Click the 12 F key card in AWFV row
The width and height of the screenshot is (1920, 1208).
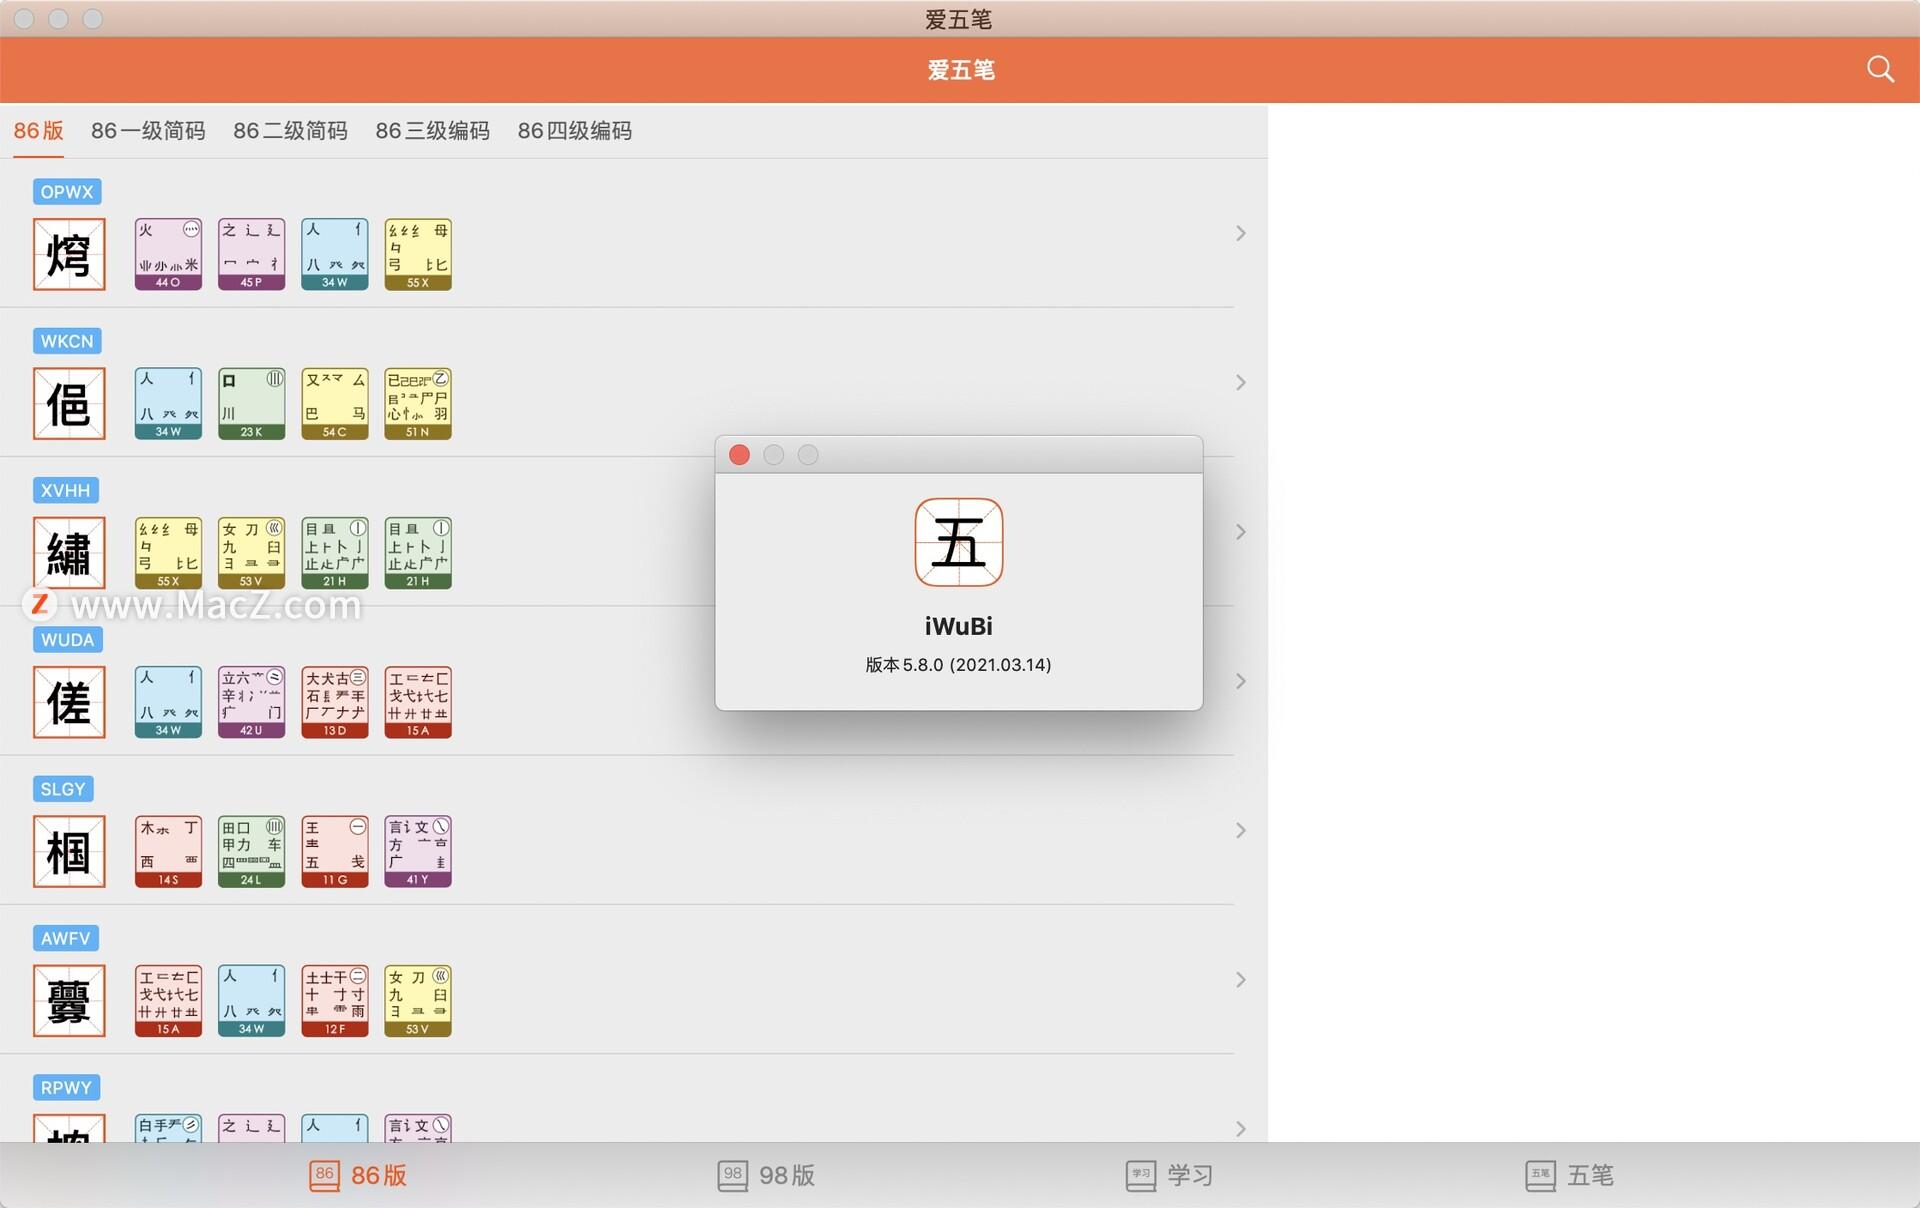click(x=335, y=1000)
